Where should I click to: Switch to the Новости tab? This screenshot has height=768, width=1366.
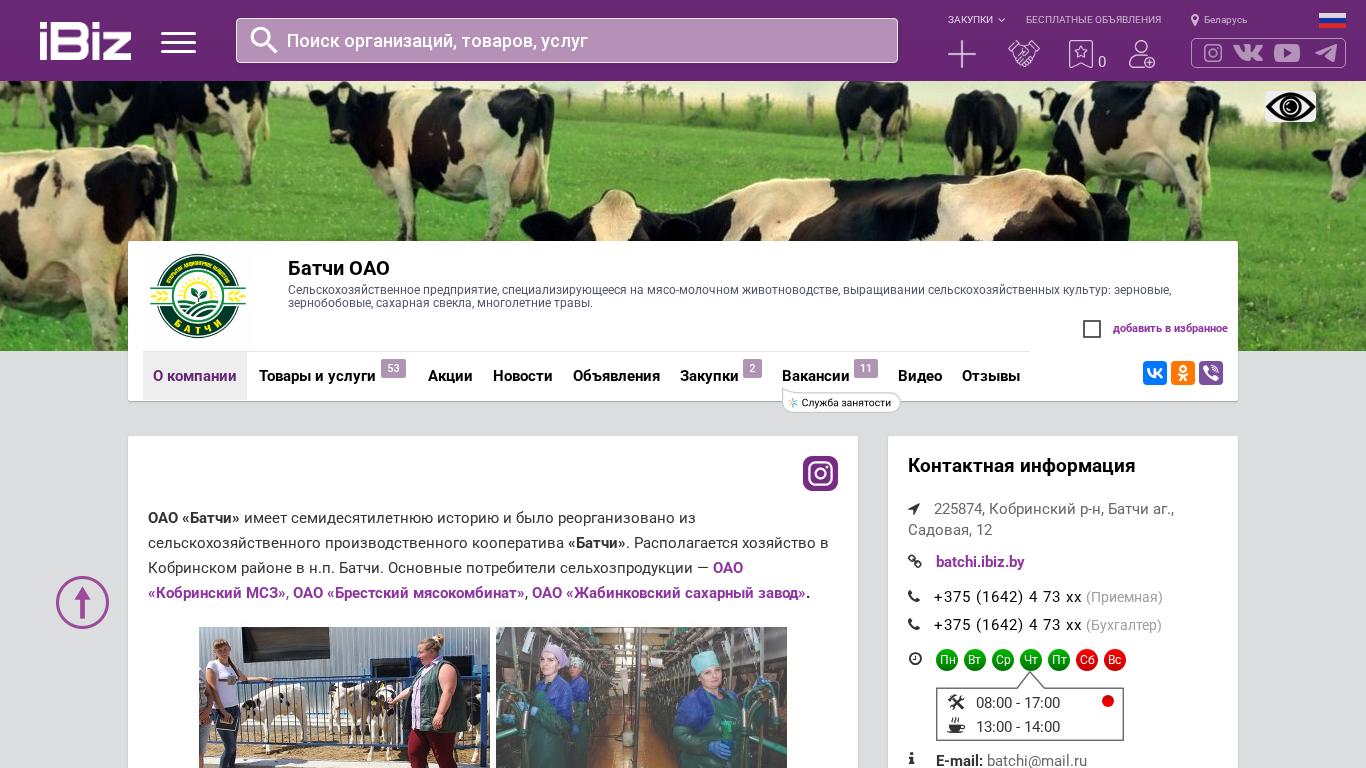click(x=523, y=376)
